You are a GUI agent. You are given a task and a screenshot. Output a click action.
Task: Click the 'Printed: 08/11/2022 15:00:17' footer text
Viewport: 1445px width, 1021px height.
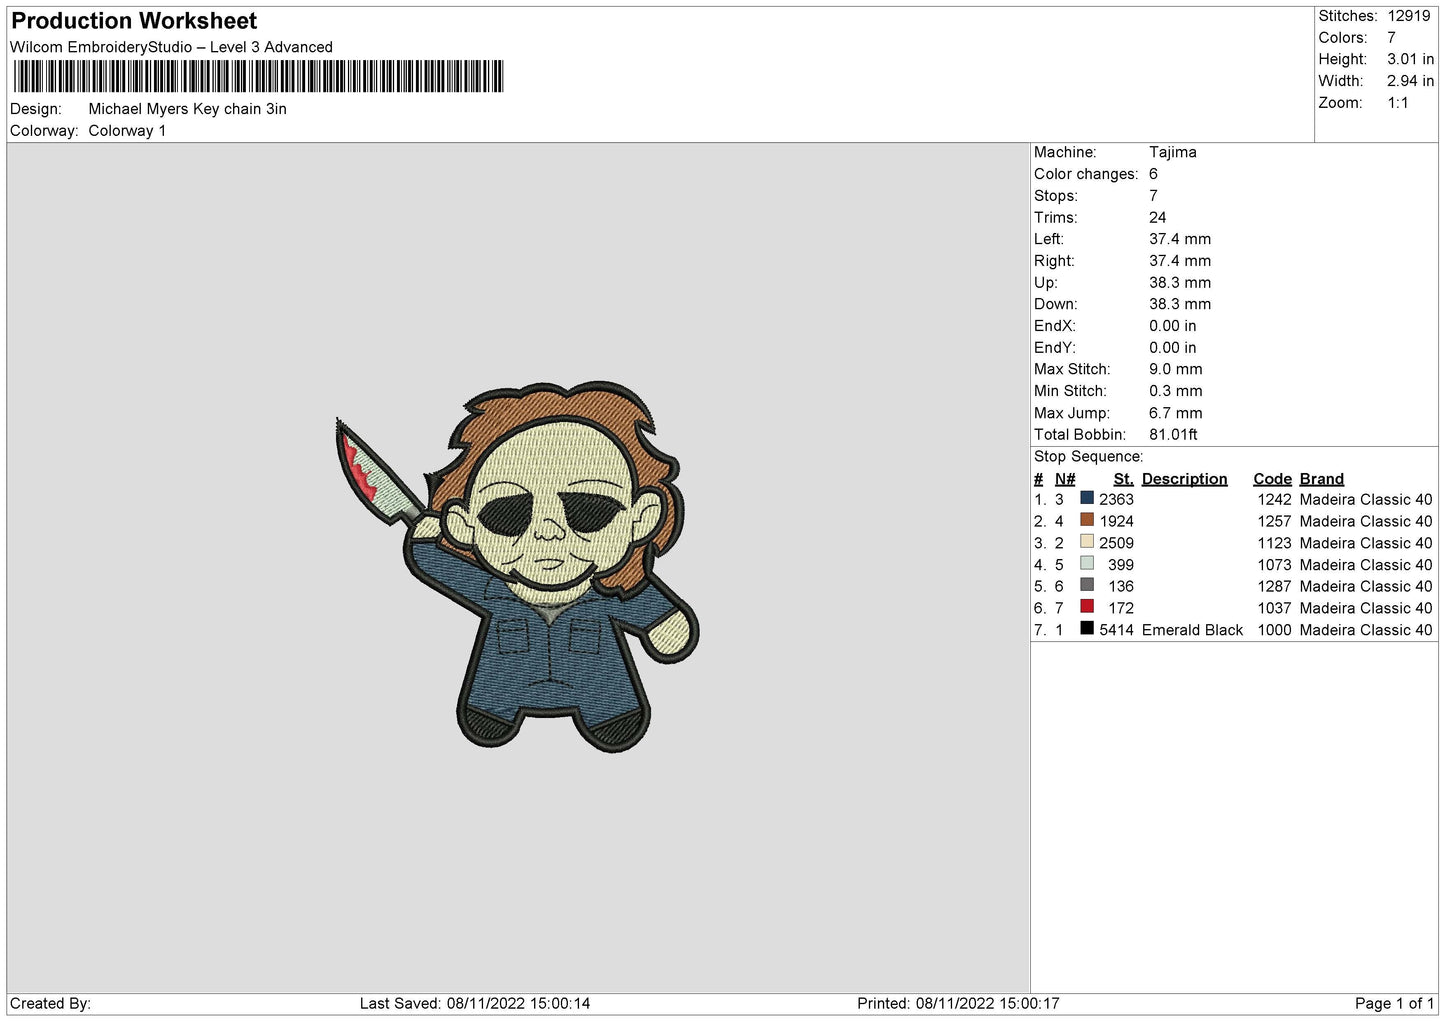click(x=958, y=1004)
